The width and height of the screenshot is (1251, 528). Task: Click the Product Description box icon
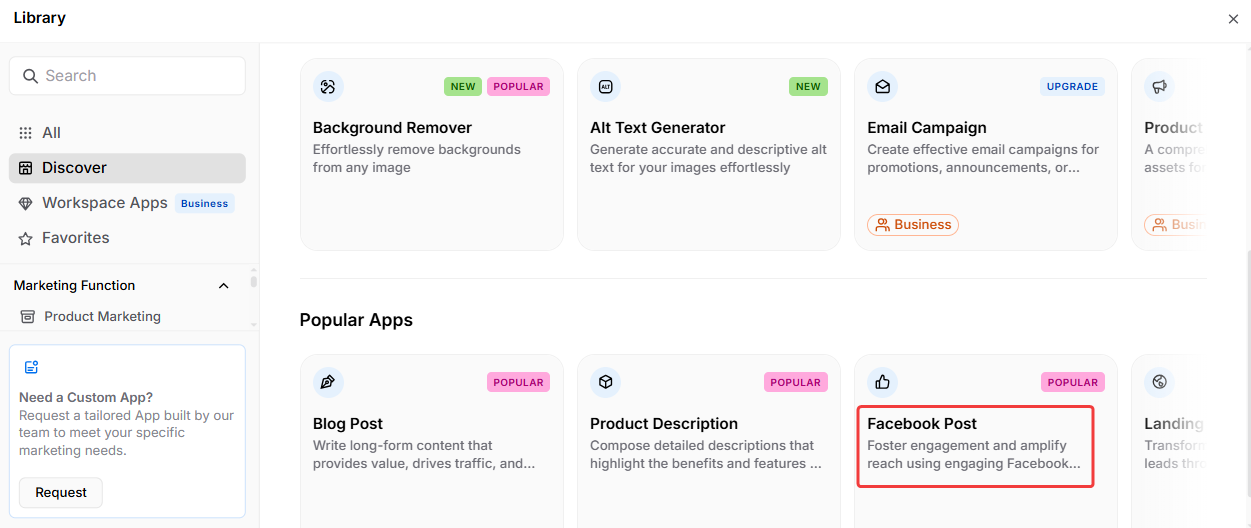(x=605, y=382)
